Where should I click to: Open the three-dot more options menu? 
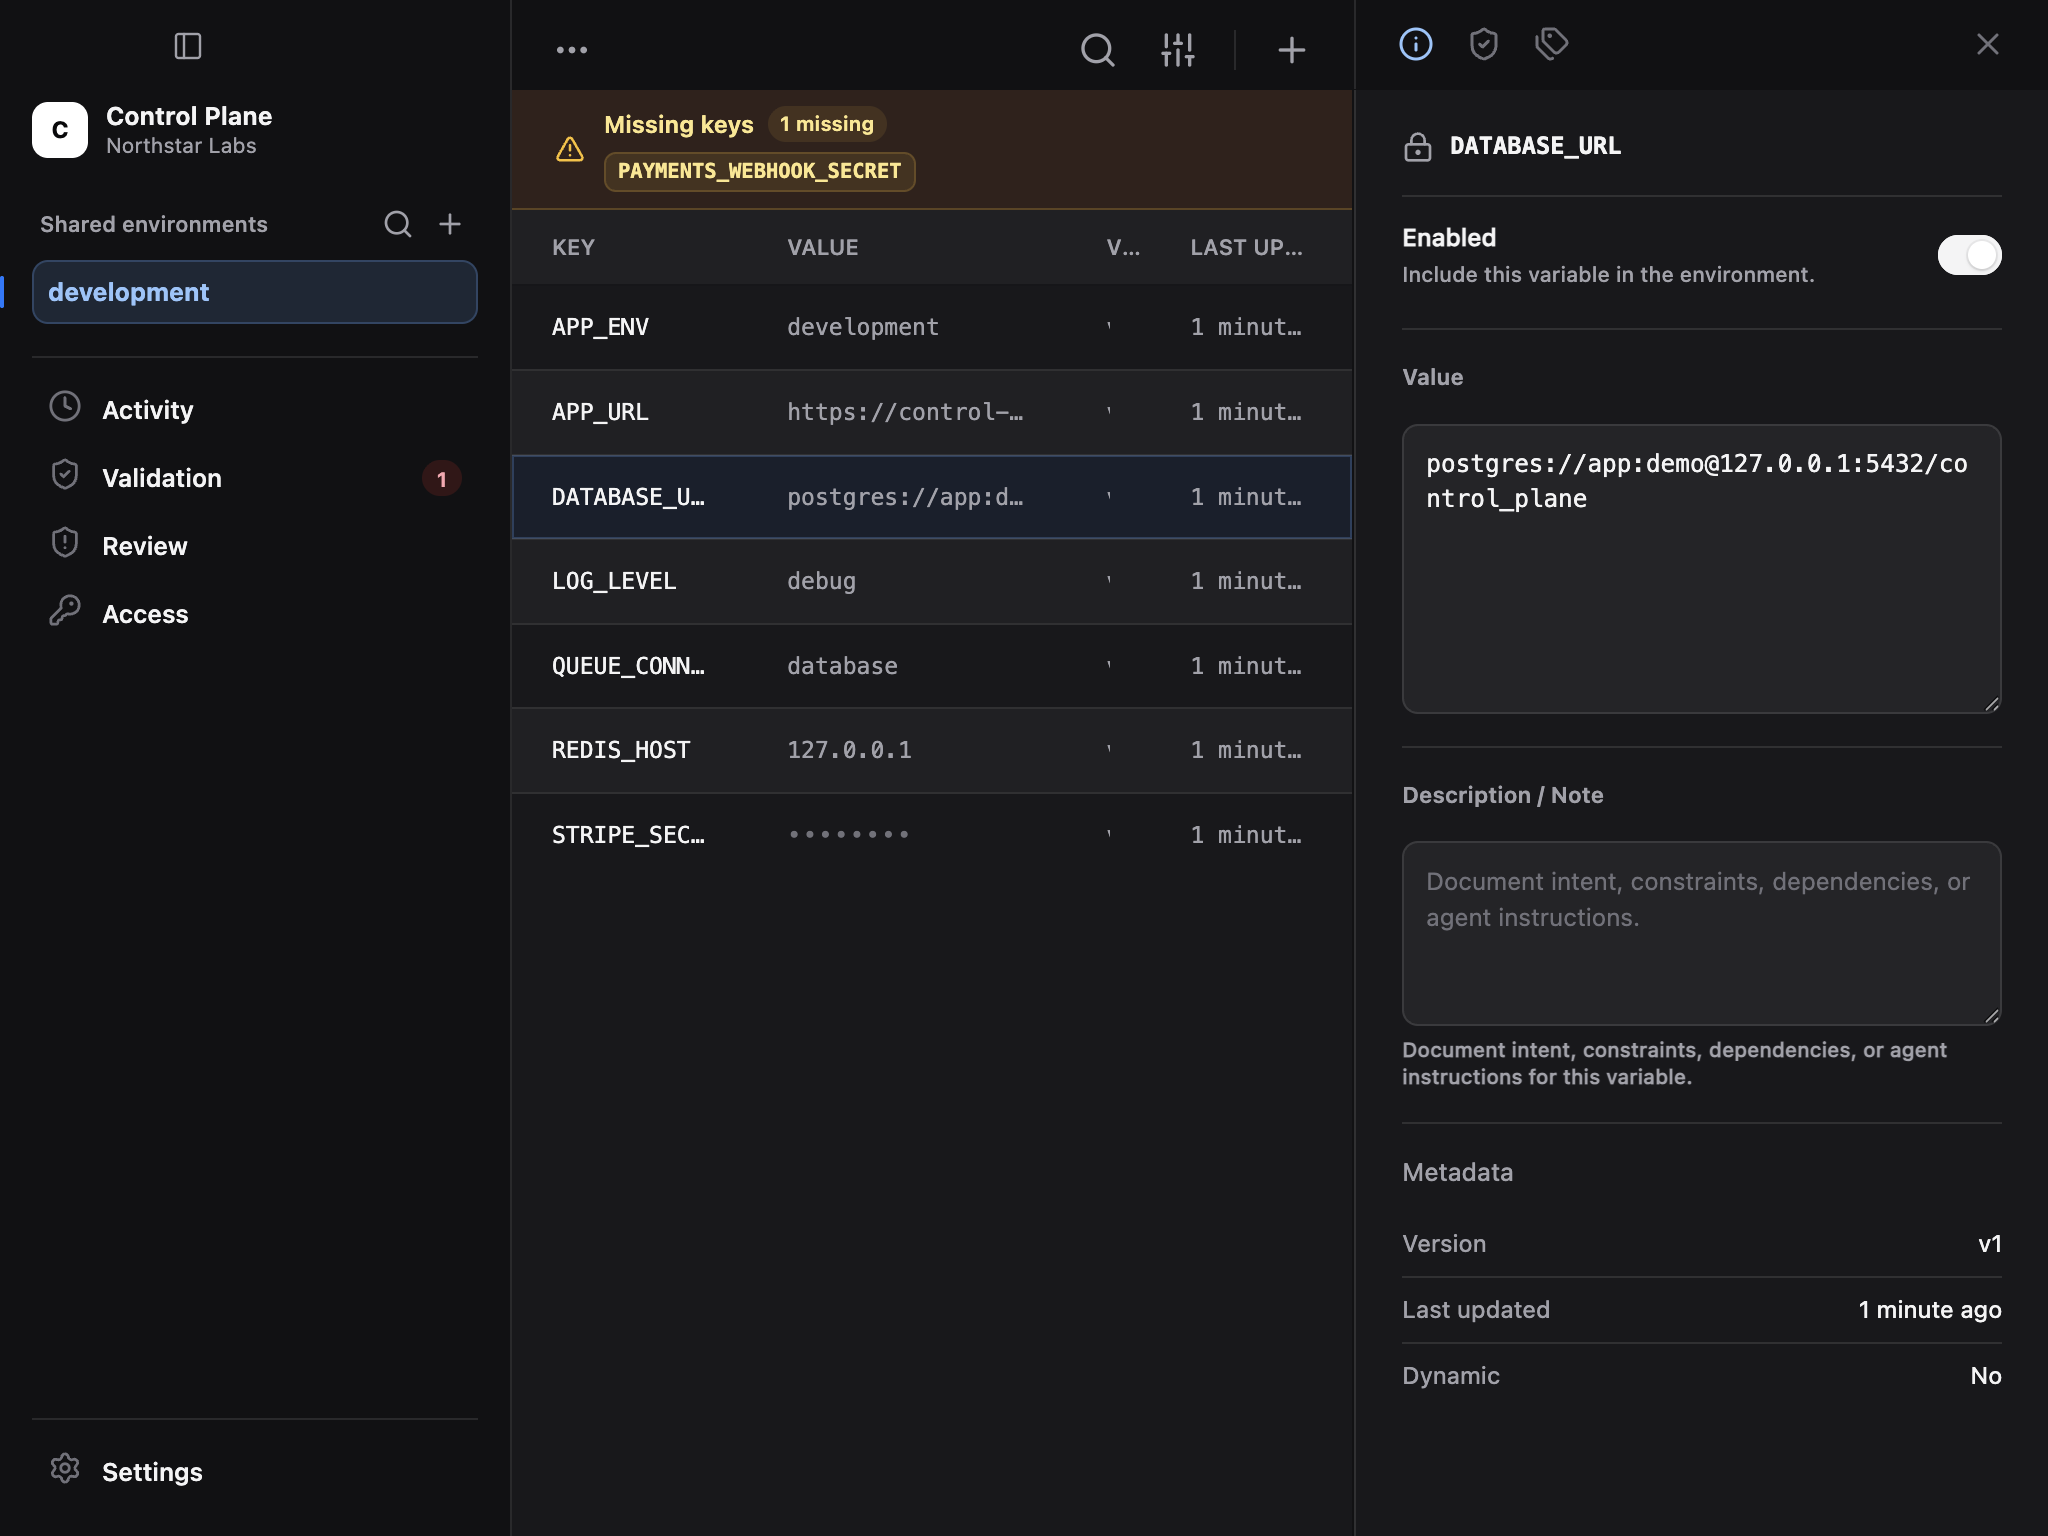tap(572, 49)
